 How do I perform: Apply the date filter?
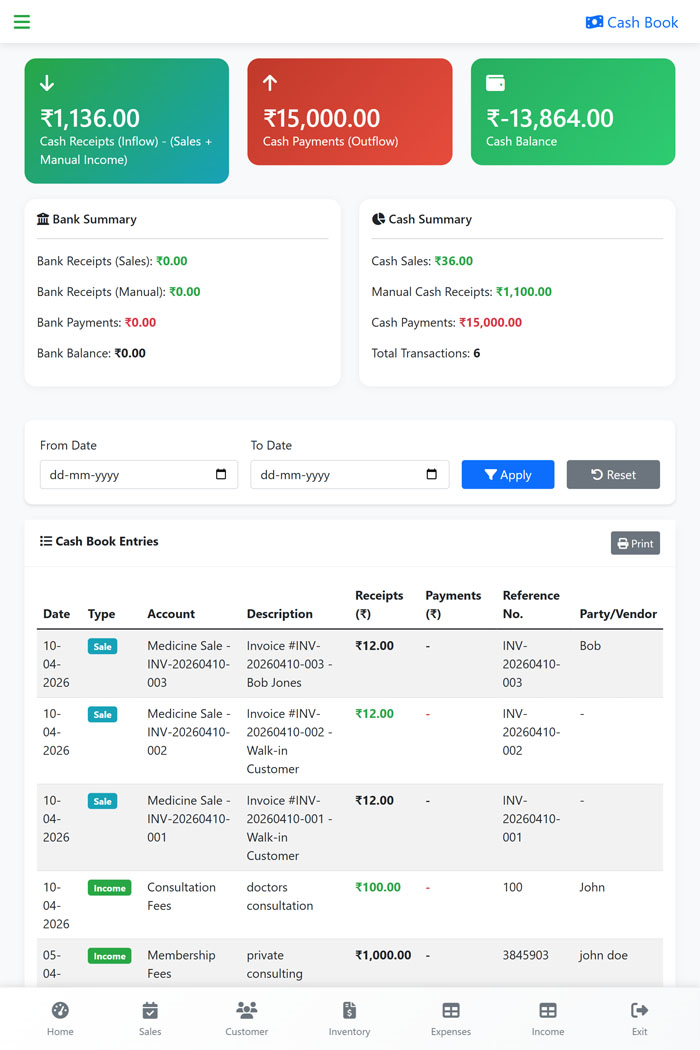(x=508, y=474)
